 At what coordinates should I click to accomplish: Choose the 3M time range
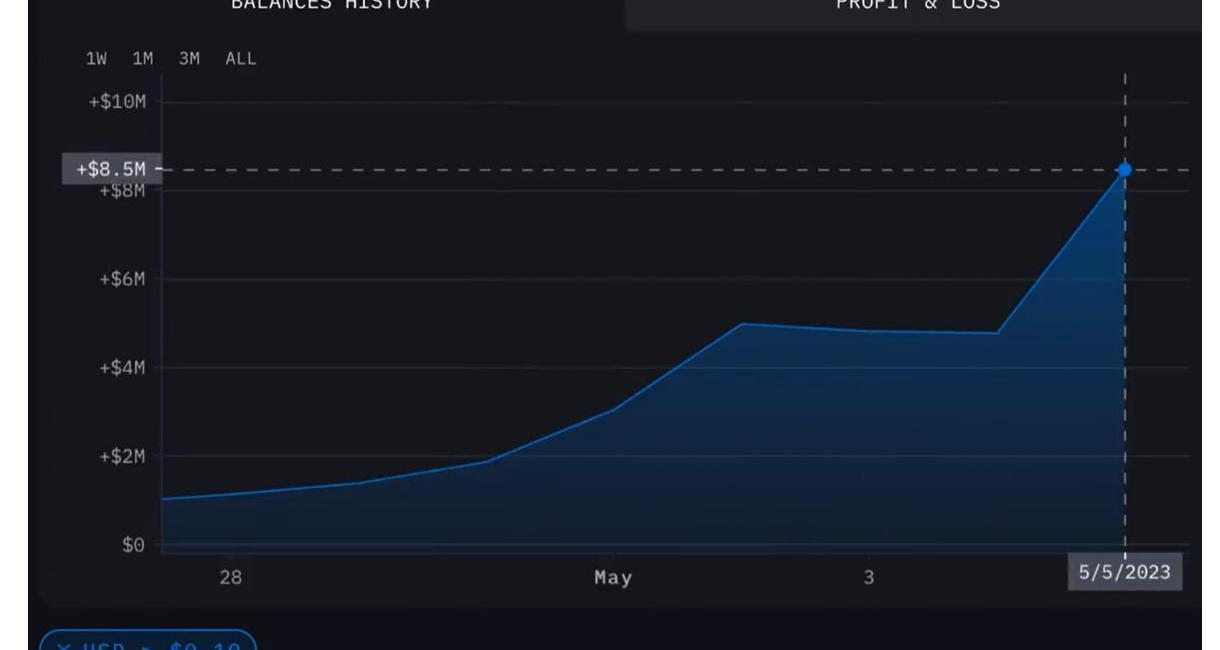point(189,59)
